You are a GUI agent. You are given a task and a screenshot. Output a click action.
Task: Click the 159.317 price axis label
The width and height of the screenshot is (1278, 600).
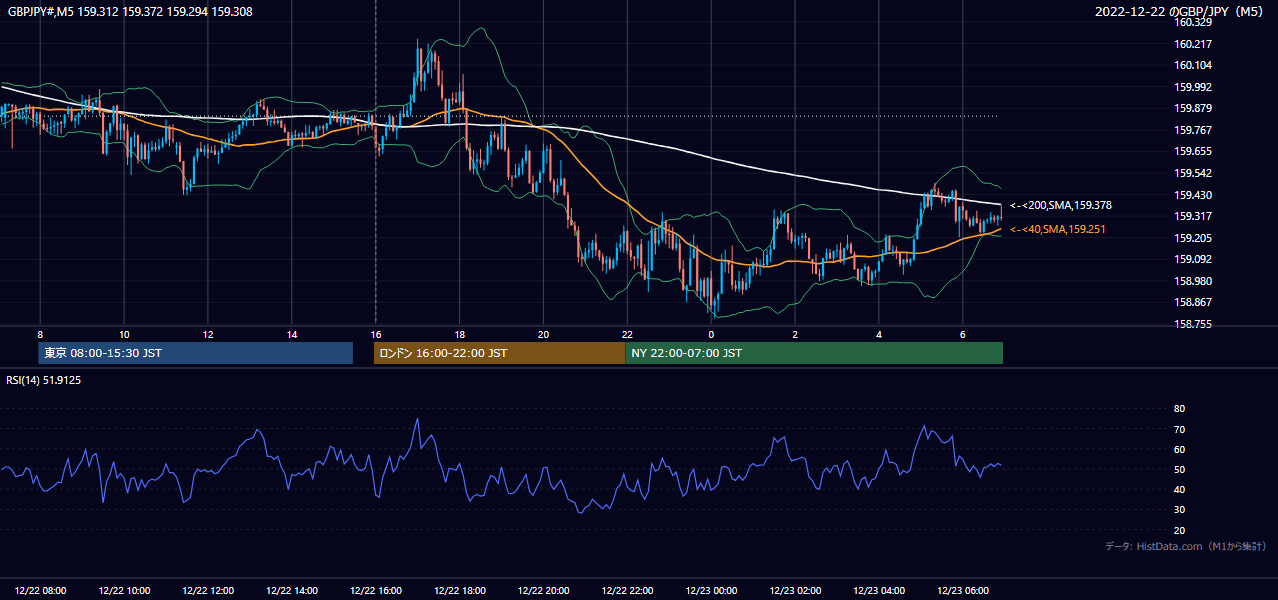tap(1193, 216)
